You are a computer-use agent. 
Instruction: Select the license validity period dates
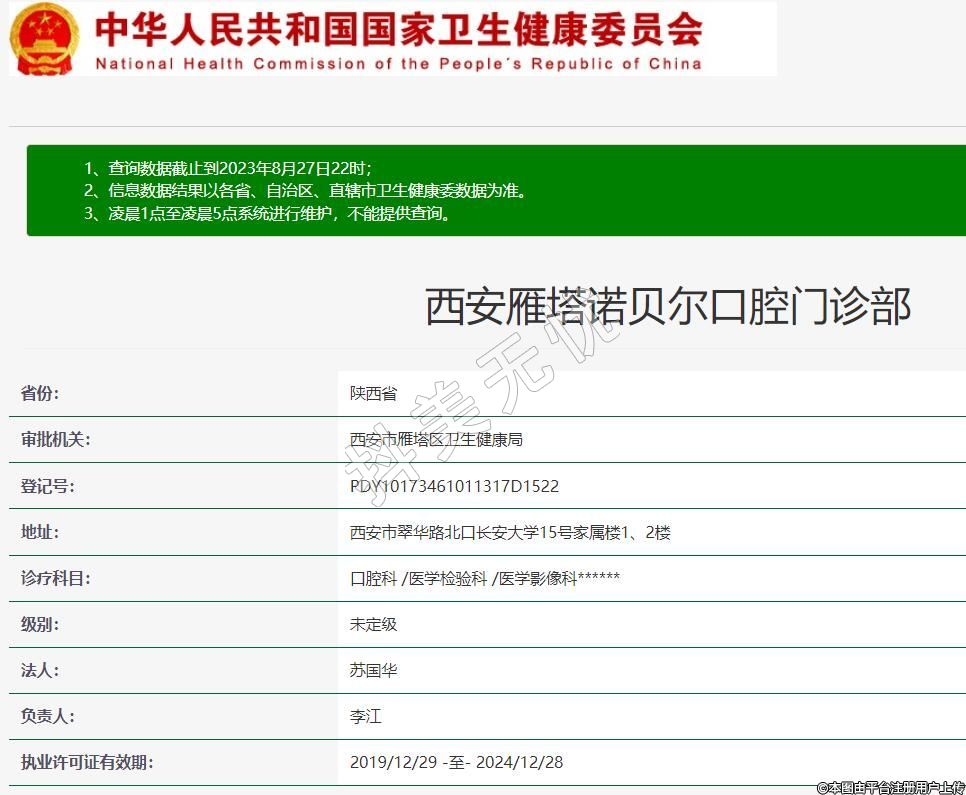(456, 762)
